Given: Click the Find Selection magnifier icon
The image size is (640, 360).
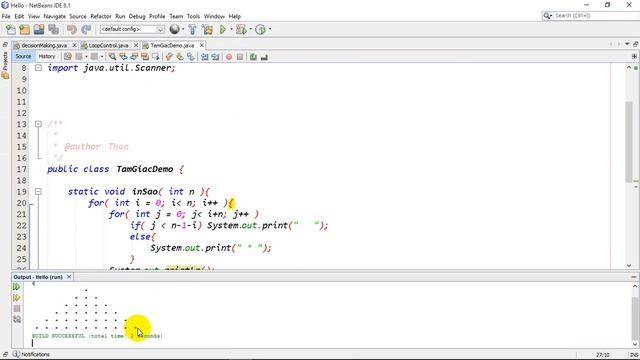Looking at the screenshot, I should click(x=112, y=57).
